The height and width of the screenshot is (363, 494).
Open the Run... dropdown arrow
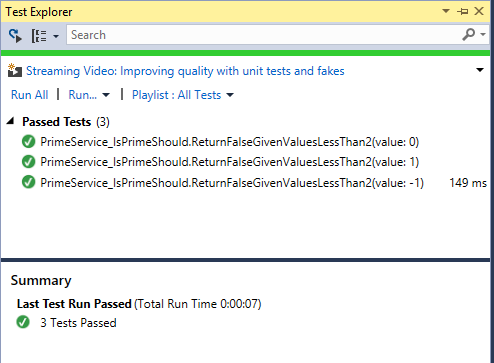[x=106, y=95]
